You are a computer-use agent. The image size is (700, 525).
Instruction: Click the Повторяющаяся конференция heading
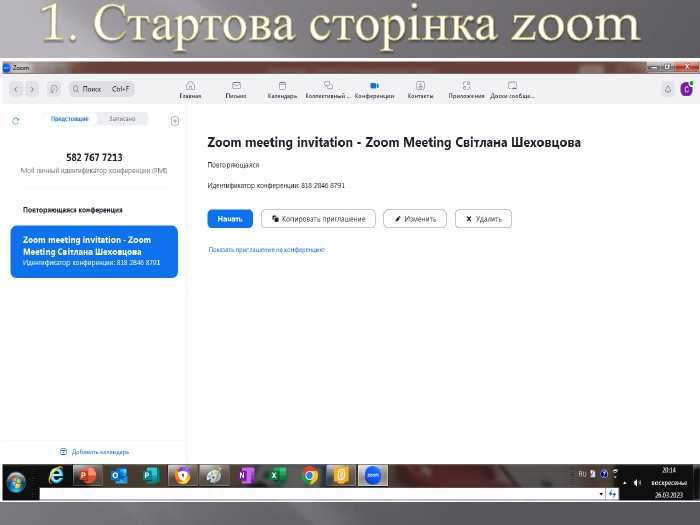[x=73, y=210]
